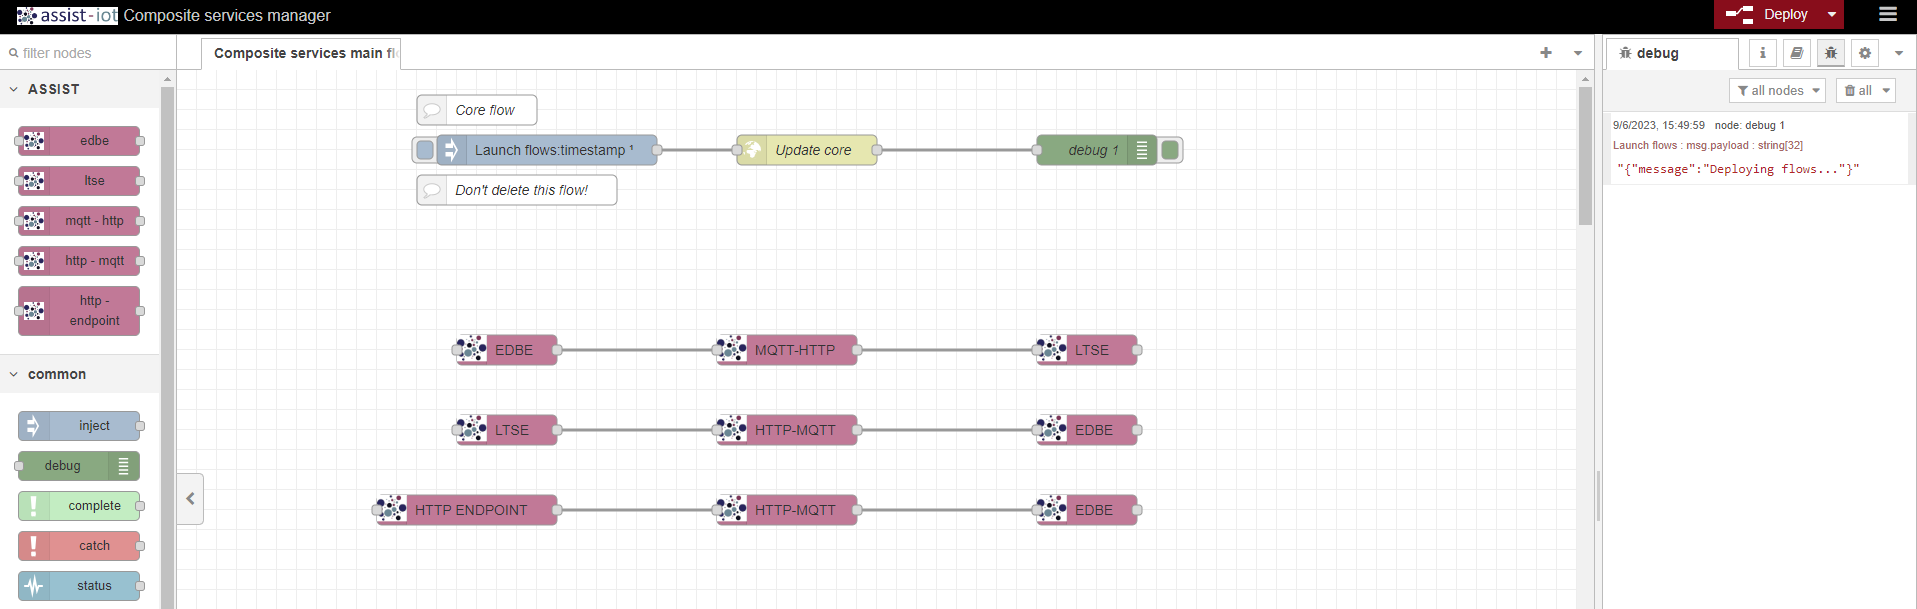The image size is (1917, 609).
Task: Open the help book sidebar icon
Action: tap(1797, 53)
